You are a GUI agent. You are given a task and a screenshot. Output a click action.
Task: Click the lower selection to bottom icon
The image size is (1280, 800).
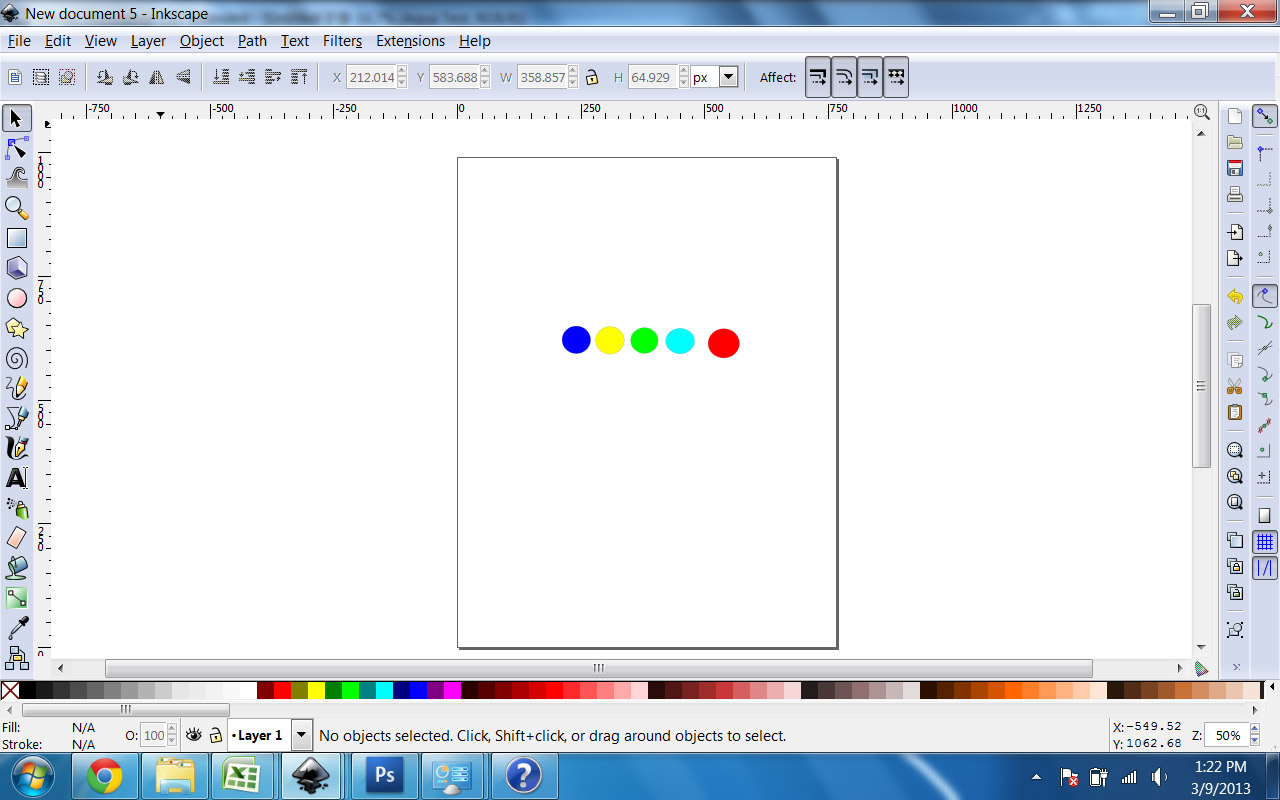[x=221, y=77]
